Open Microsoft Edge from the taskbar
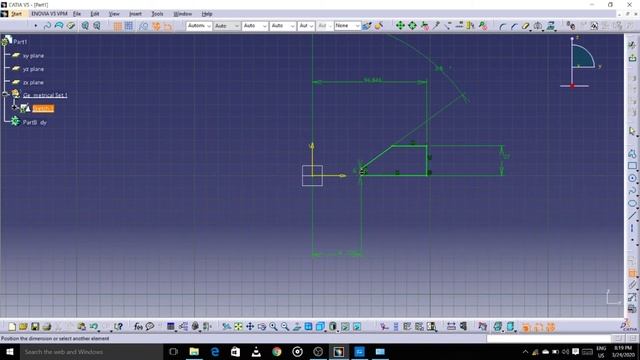 click(215, 351)
